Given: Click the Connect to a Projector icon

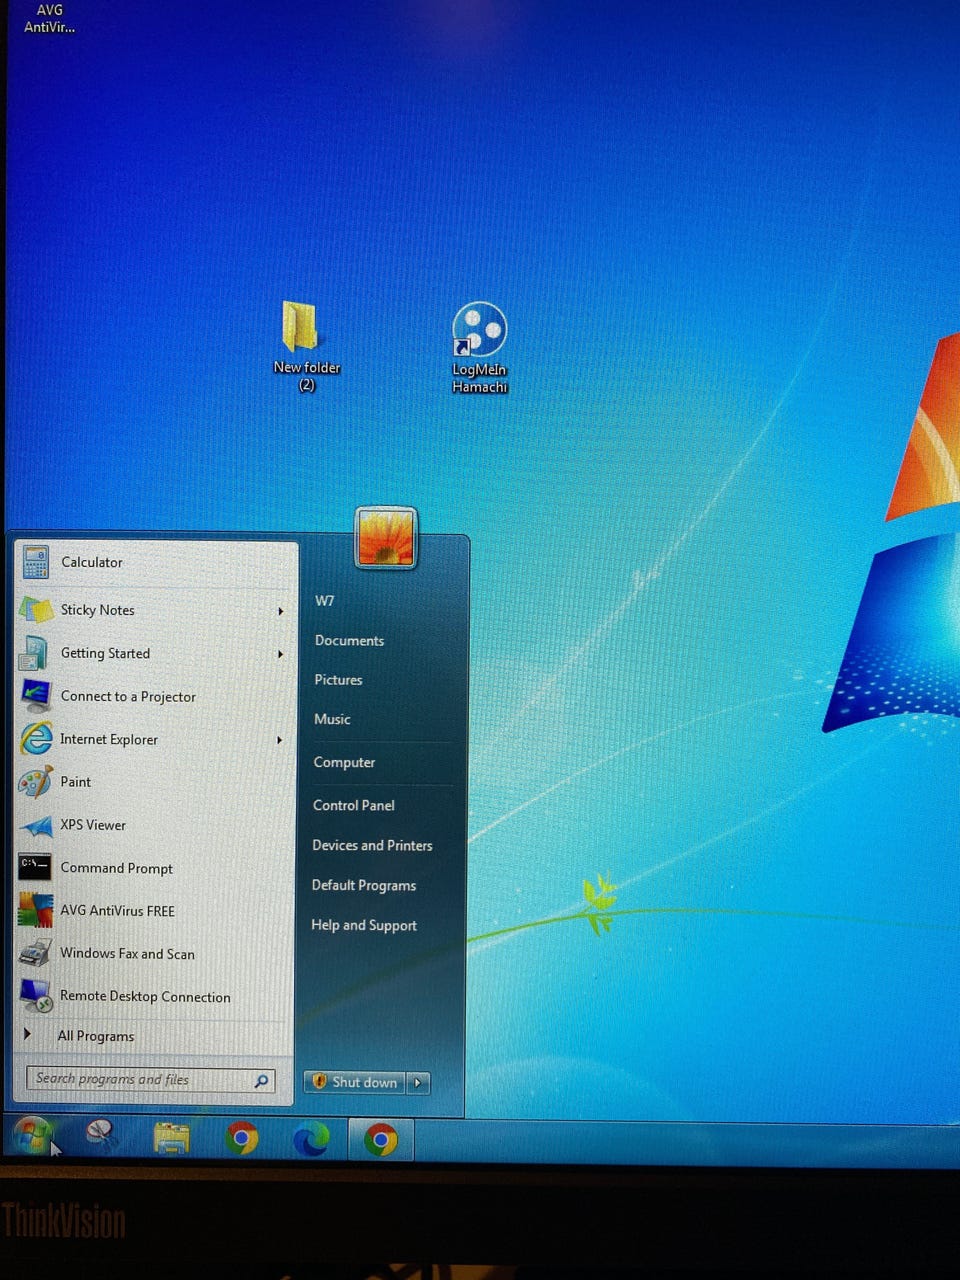Looking at the screenshot, I should pyautogui.click(x=36, y=696).
